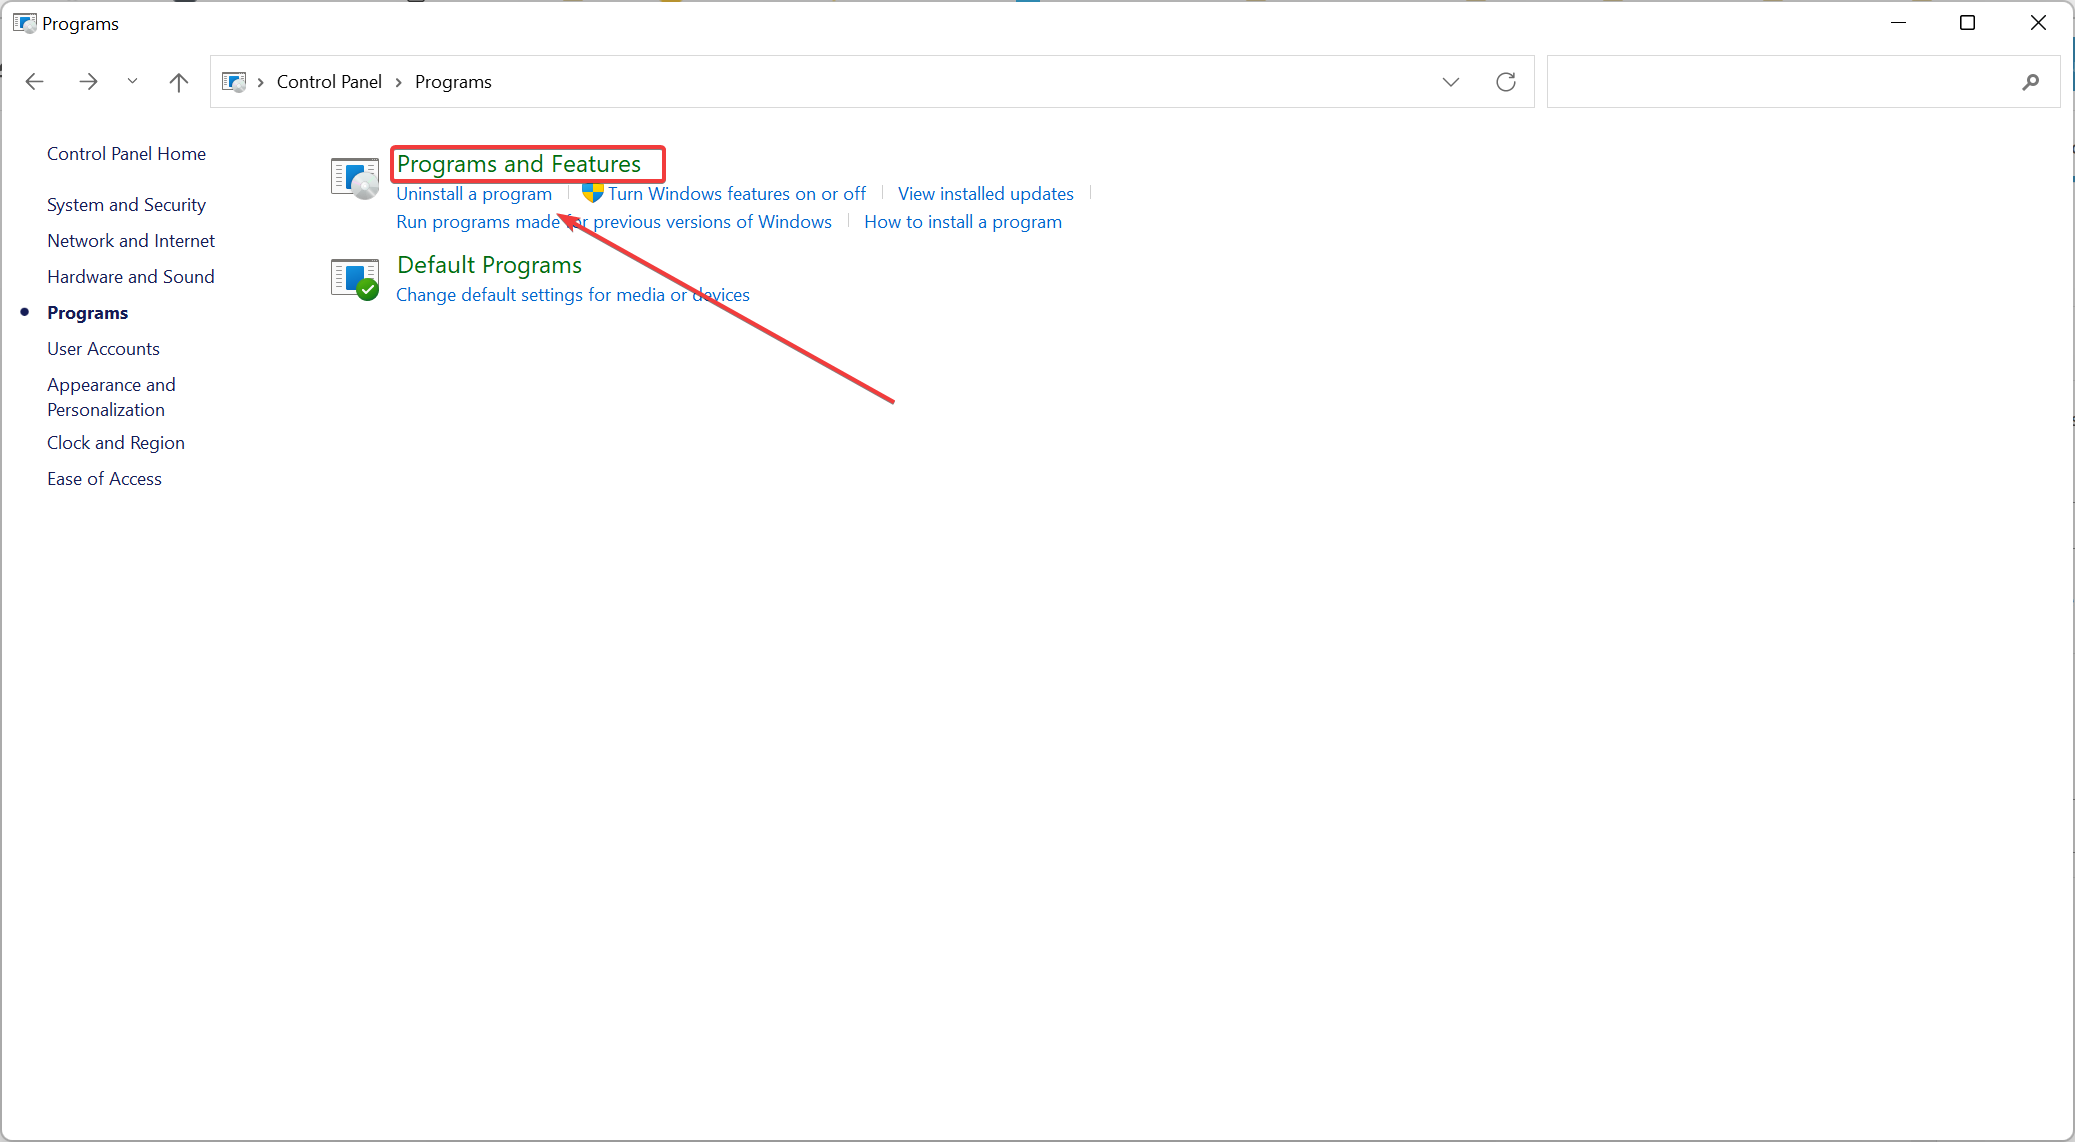Click Uninstall a program link
The height and width of the screenshot is (1142, 2075).
click(x=474, y=194)
